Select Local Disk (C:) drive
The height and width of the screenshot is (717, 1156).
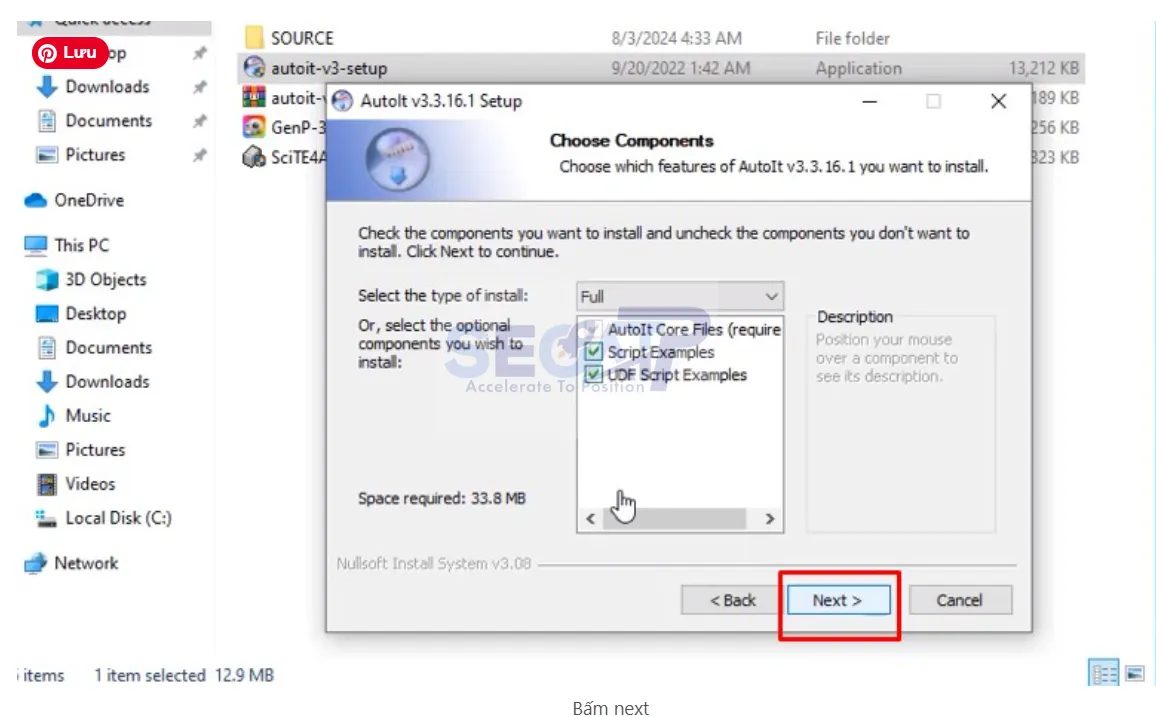point(104,518)
